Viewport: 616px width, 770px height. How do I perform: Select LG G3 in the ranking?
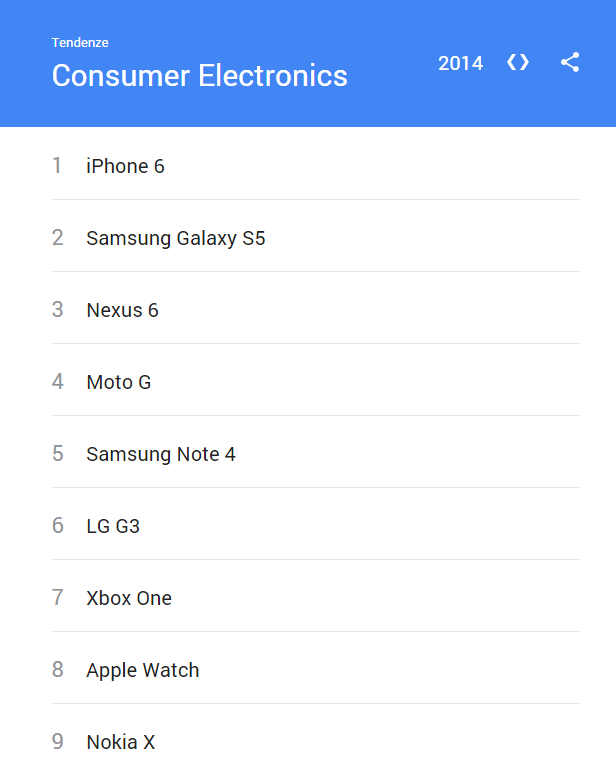pos(113,526)
